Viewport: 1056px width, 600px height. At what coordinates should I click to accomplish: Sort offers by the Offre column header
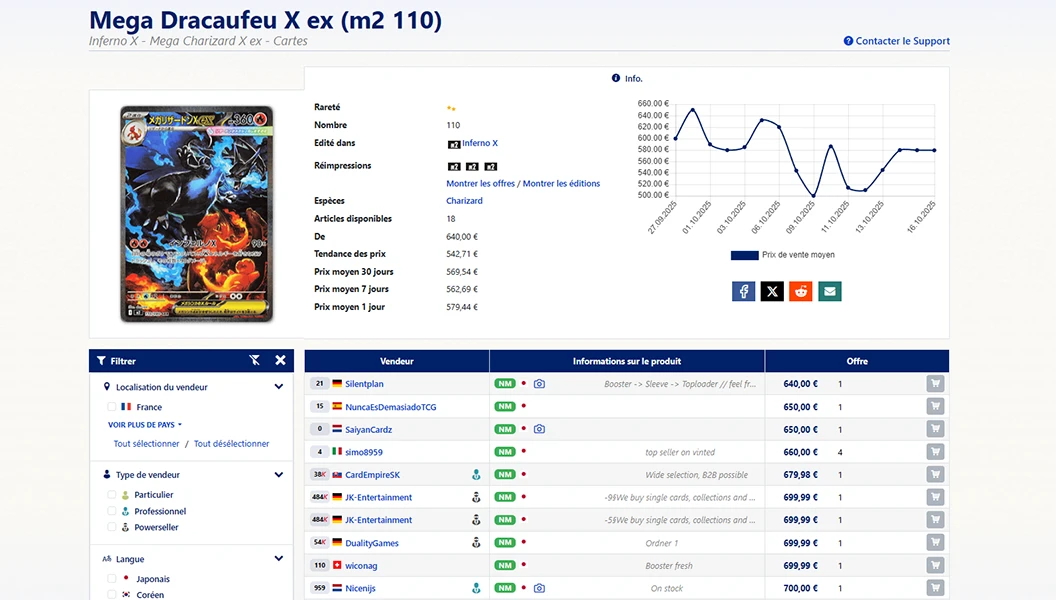[x=857, y=361]
